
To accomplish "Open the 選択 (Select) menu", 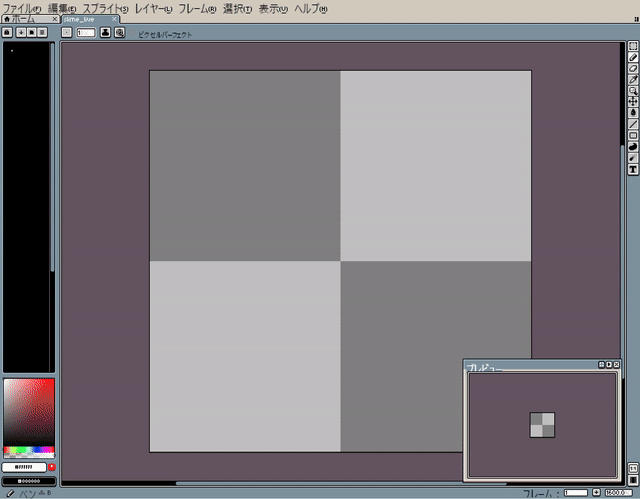I will 237,9.
